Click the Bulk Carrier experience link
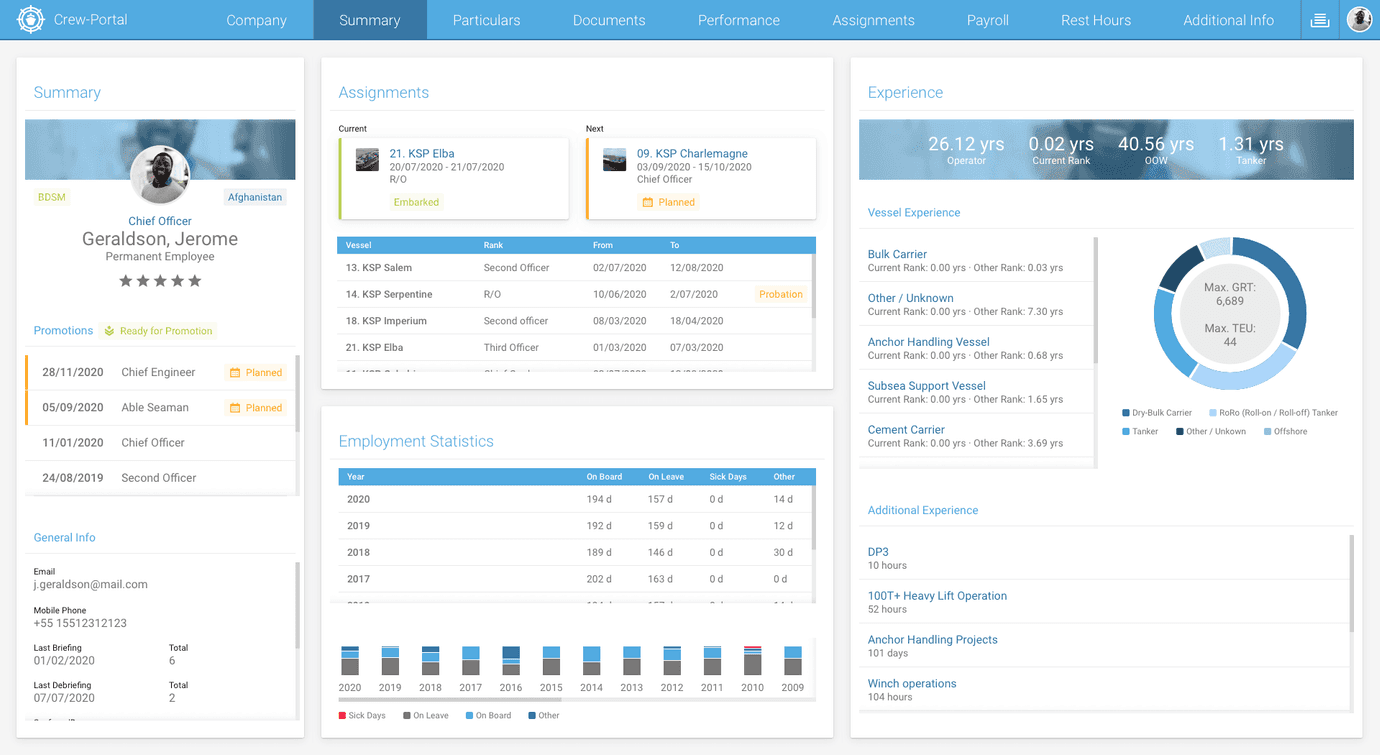Image resolution: width=1380 pixels, height=755 pixels. [897, 254]
